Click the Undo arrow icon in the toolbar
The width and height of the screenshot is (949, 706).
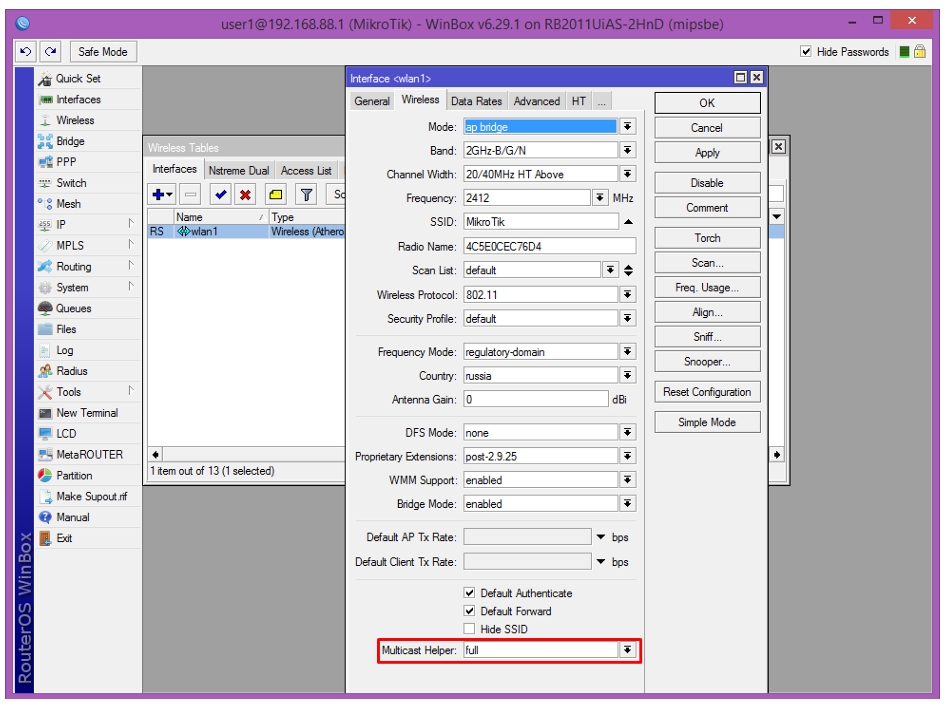click(x=25, y=51)
